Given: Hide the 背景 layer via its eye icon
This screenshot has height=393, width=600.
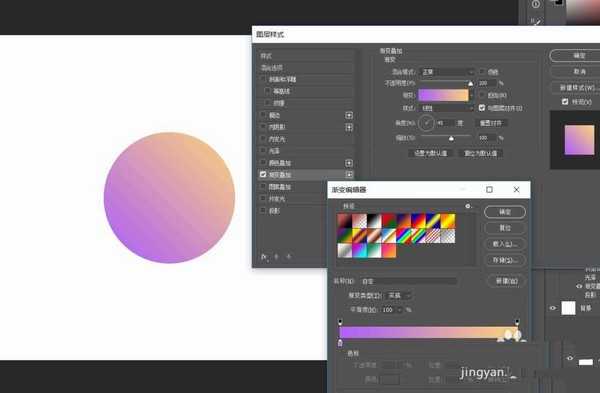Looking at the screenshot, I should coord(553,308).
